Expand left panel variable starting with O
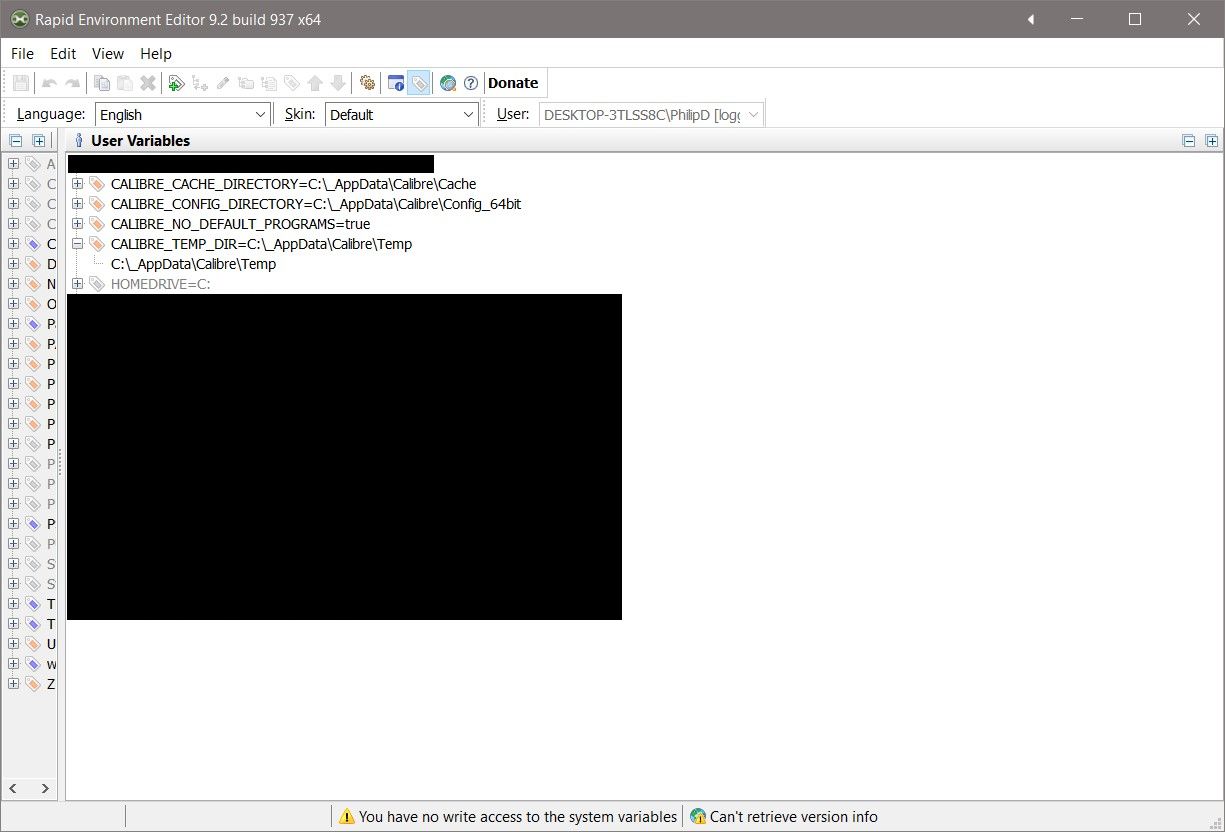 coord(14,304)
